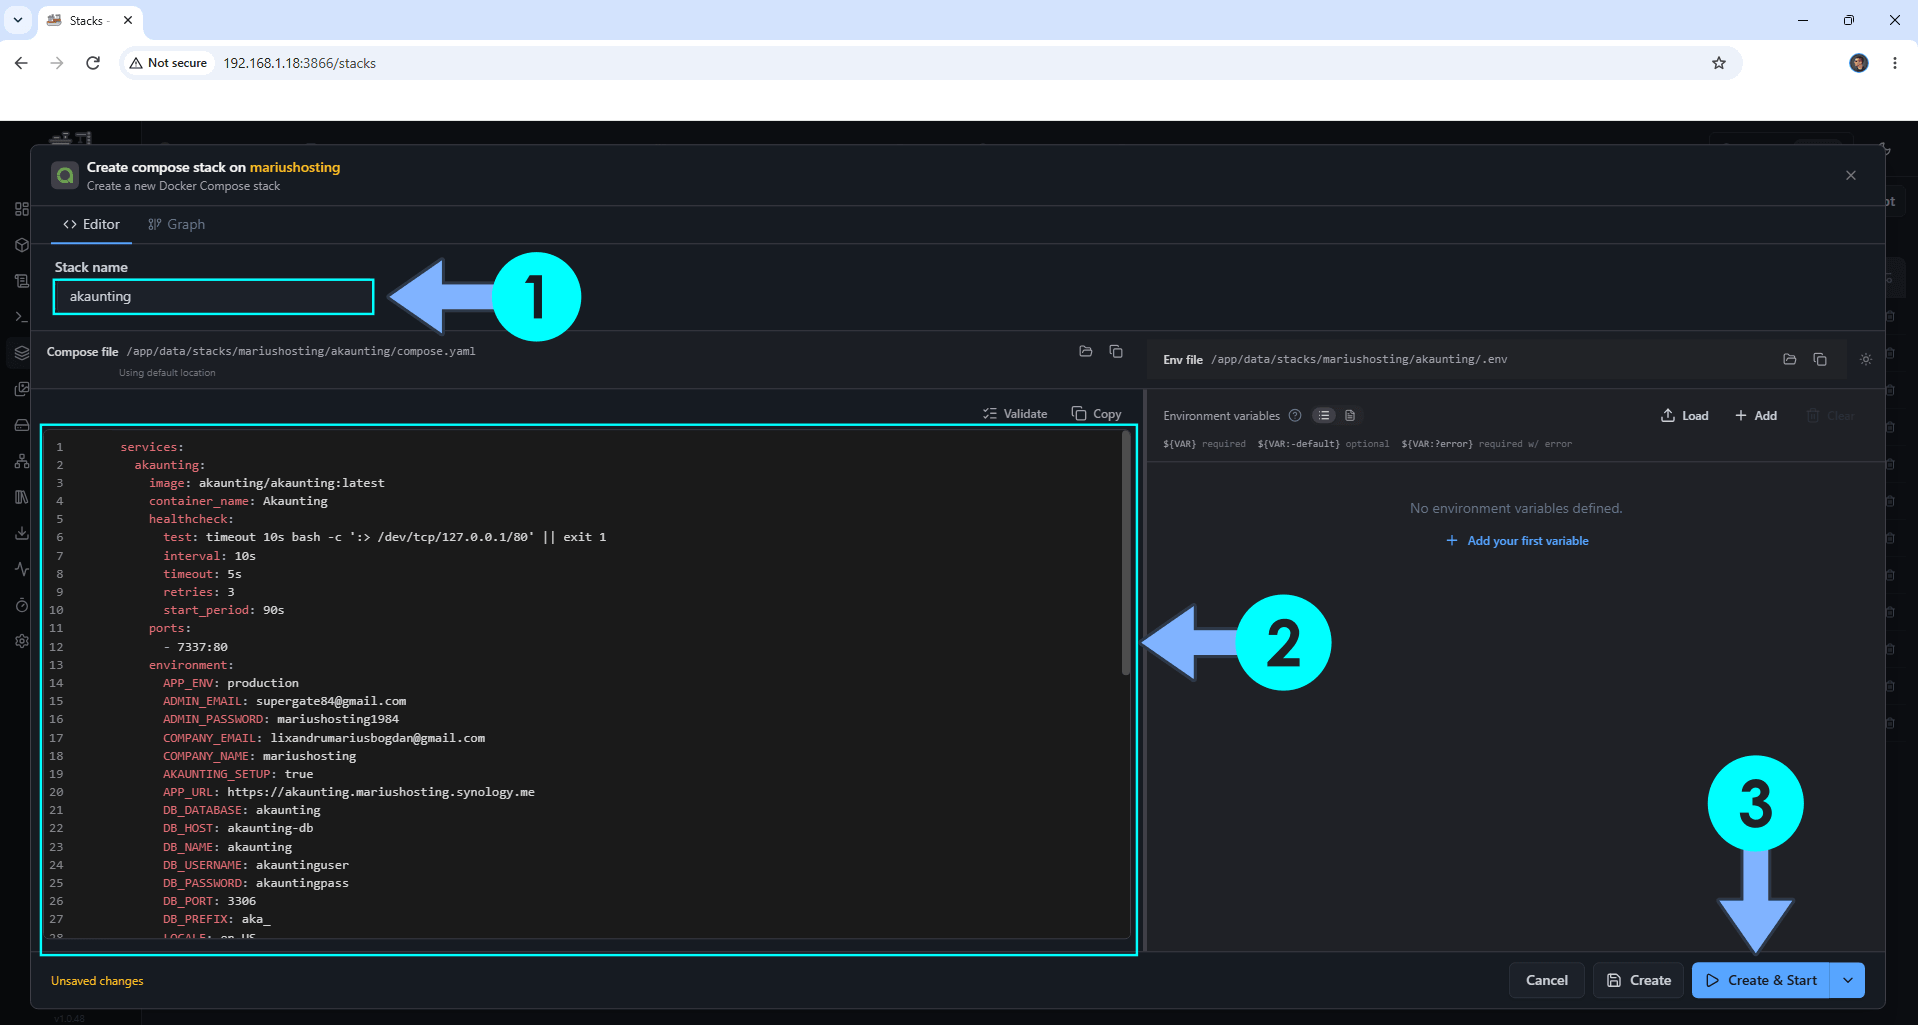1918x1025 pixels.
Task: Copy the compose editor contents
Action: [x=1096, y=414]
